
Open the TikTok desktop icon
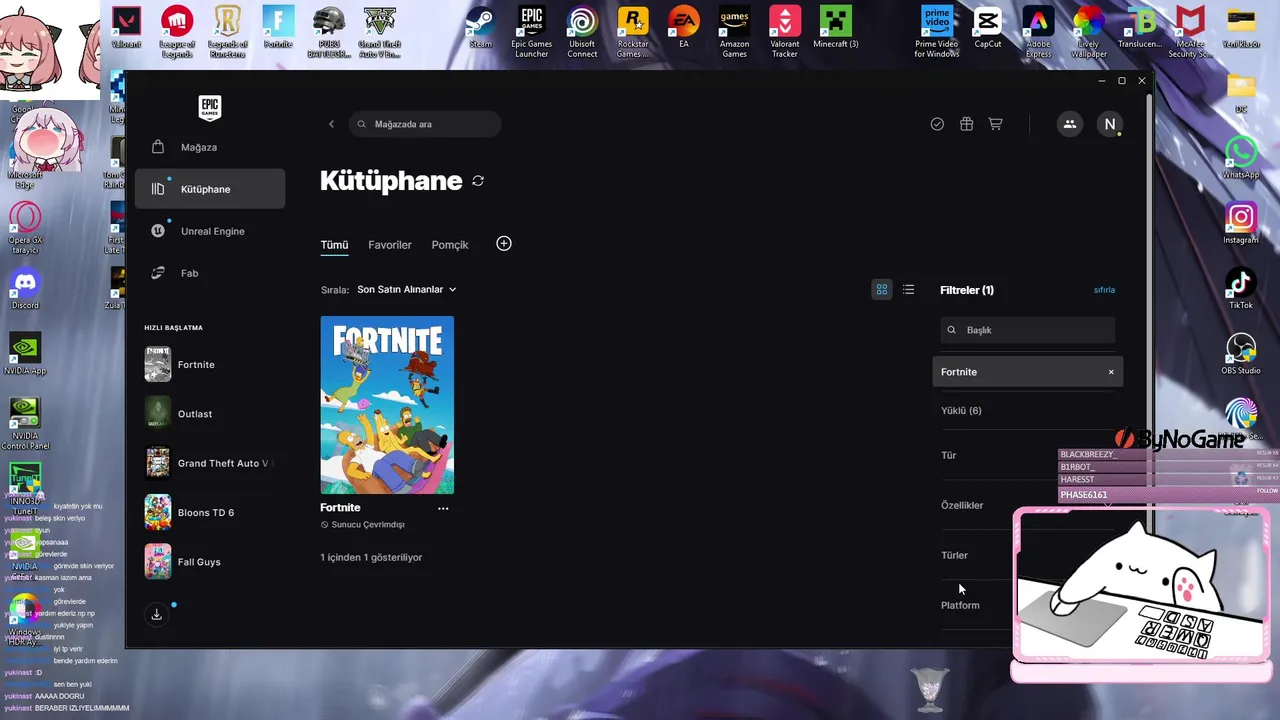(1241, 289)
